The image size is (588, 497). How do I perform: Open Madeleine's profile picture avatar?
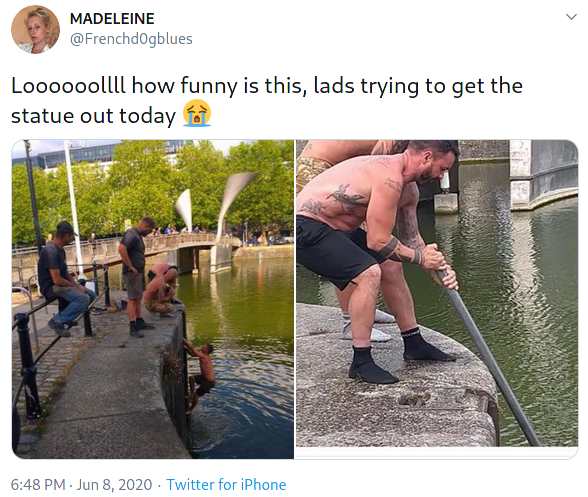(35, 29)
